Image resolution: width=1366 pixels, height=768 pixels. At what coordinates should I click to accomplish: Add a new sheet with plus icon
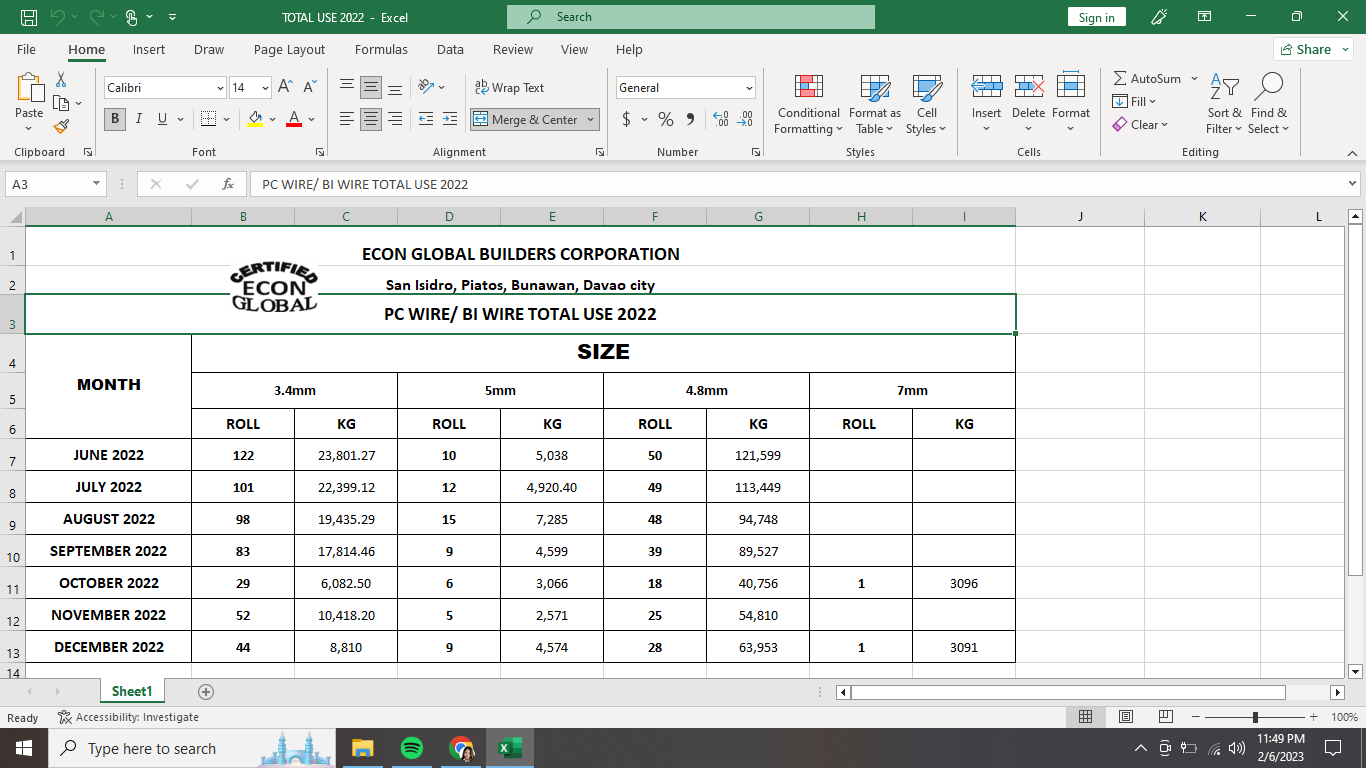(x=206, y=692)
